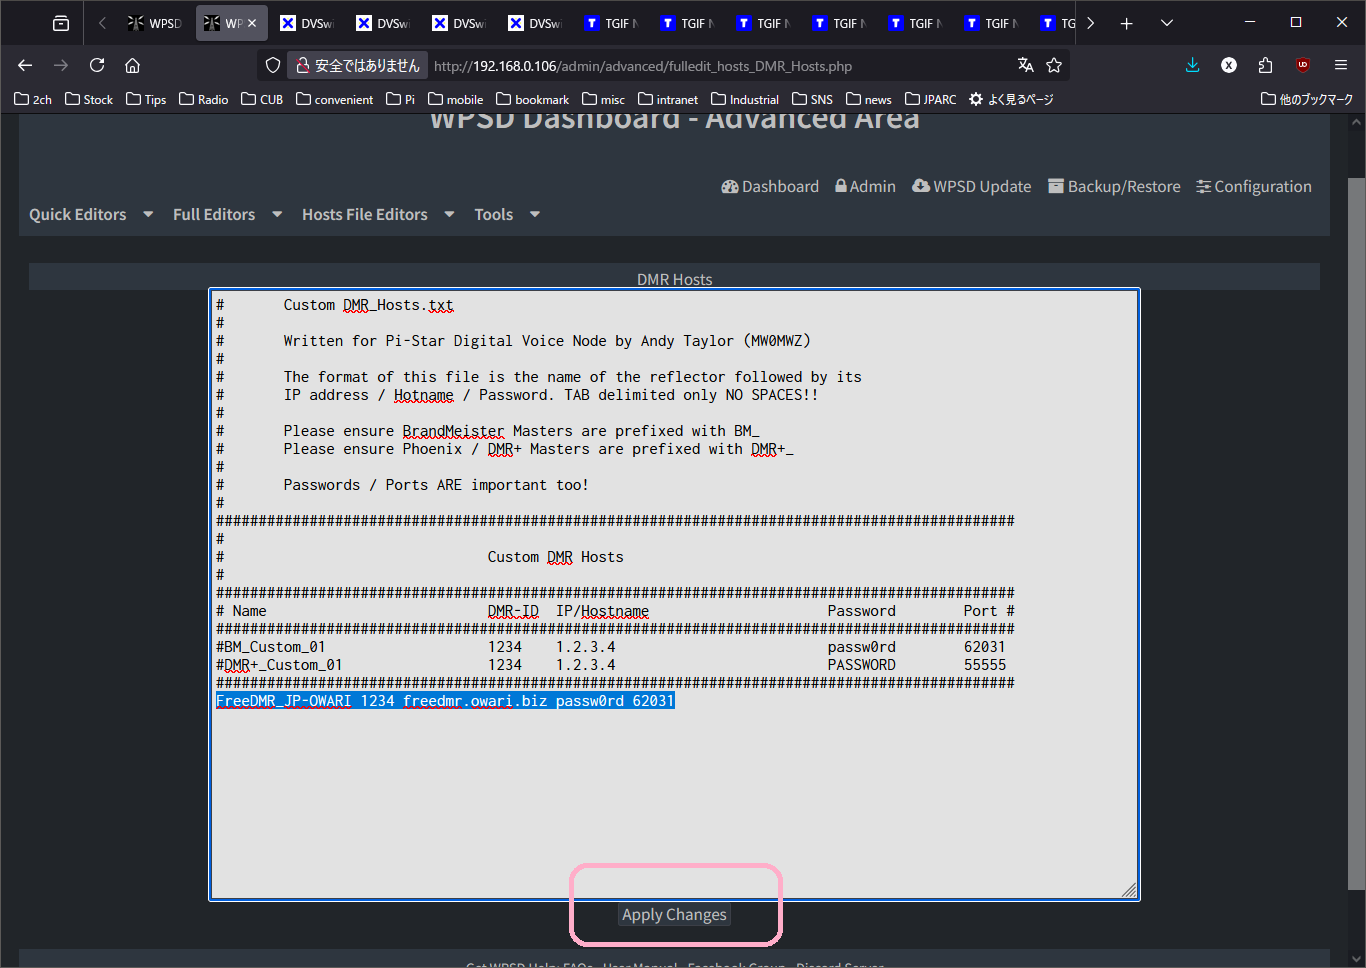Open the browser hamburger menu
Screen dimensions: 1366x968
click(x=1340, y=65)
